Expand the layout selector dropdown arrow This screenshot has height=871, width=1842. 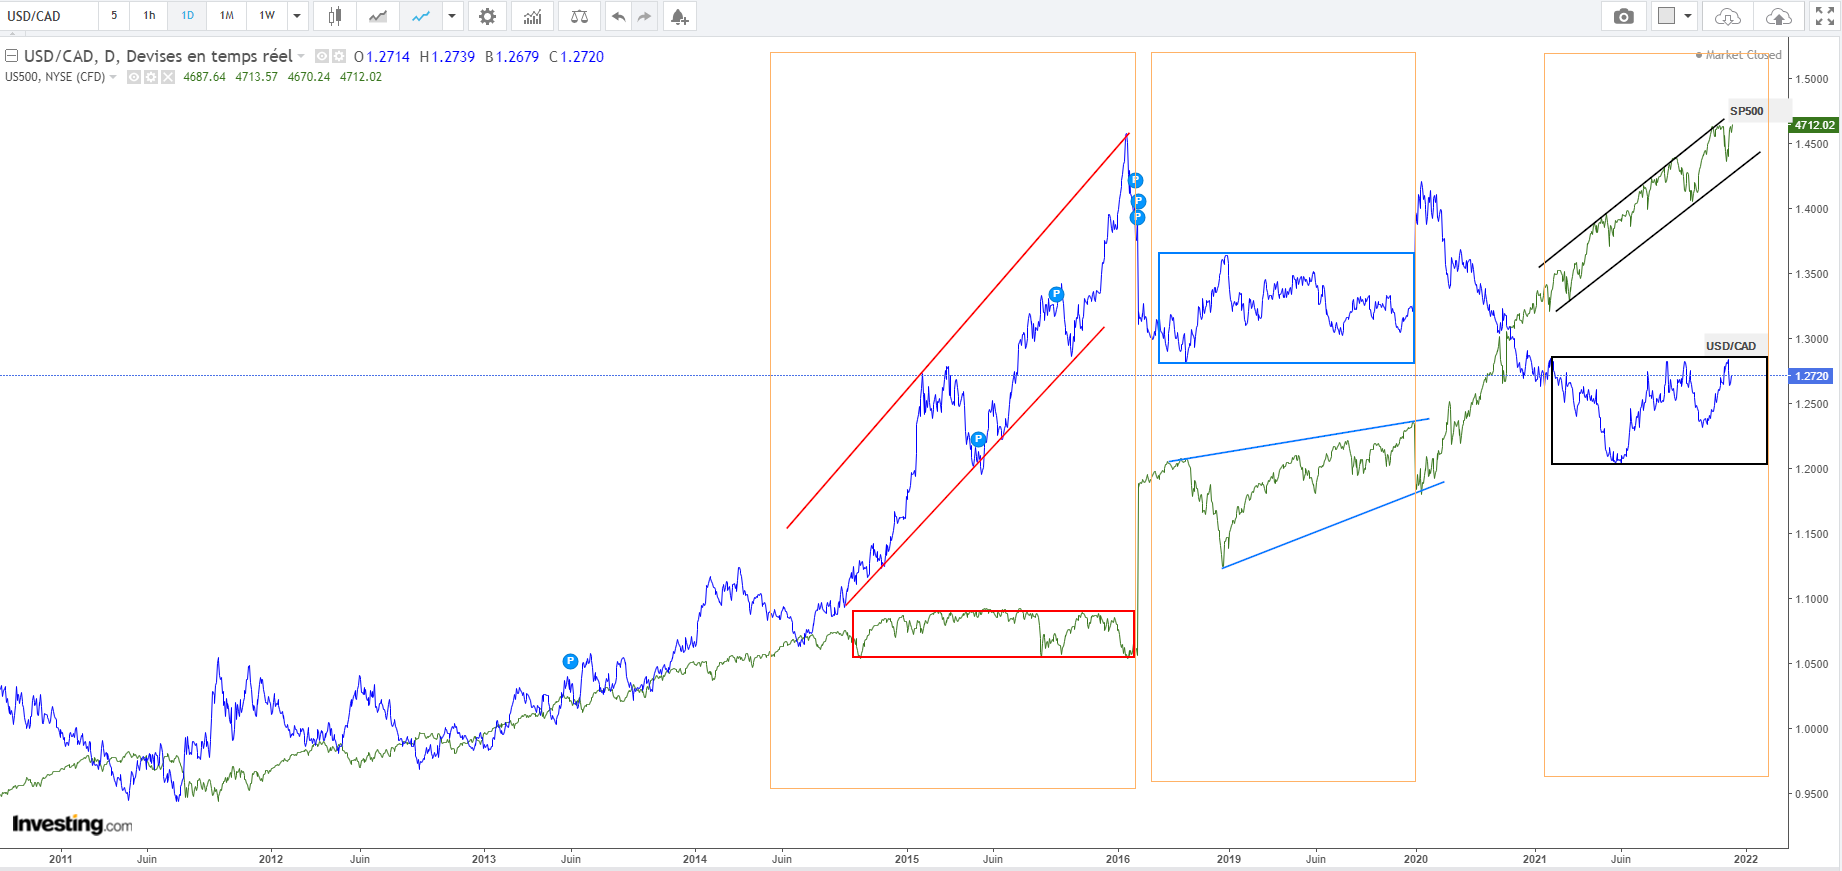click(1688, 16)
